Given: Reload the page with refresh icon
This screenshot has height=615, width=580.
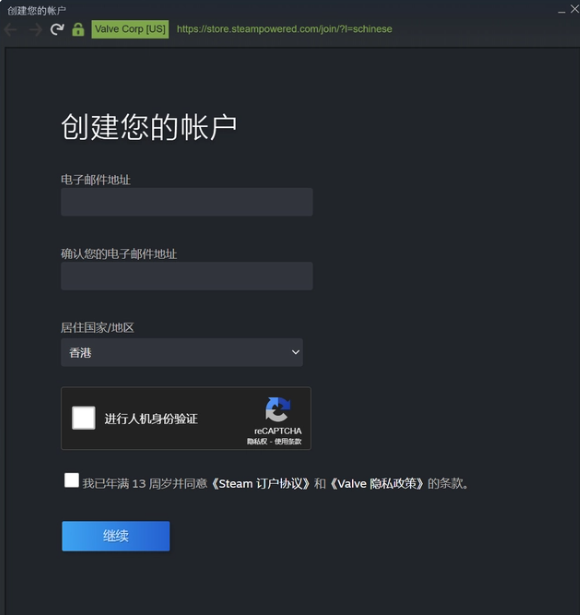Looking at the screenshot, I should click(x=57, y=29).
